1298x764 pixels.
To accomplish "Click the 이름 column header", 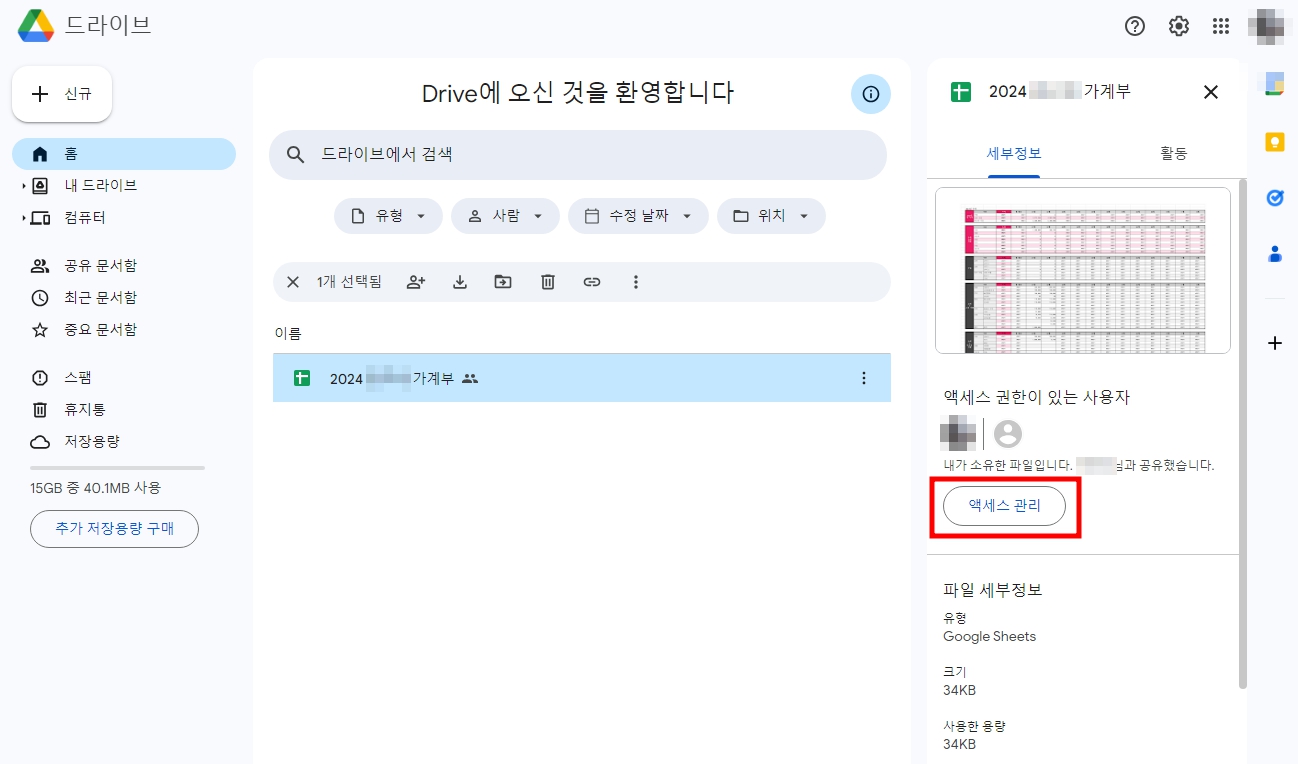I will [288, 333].
